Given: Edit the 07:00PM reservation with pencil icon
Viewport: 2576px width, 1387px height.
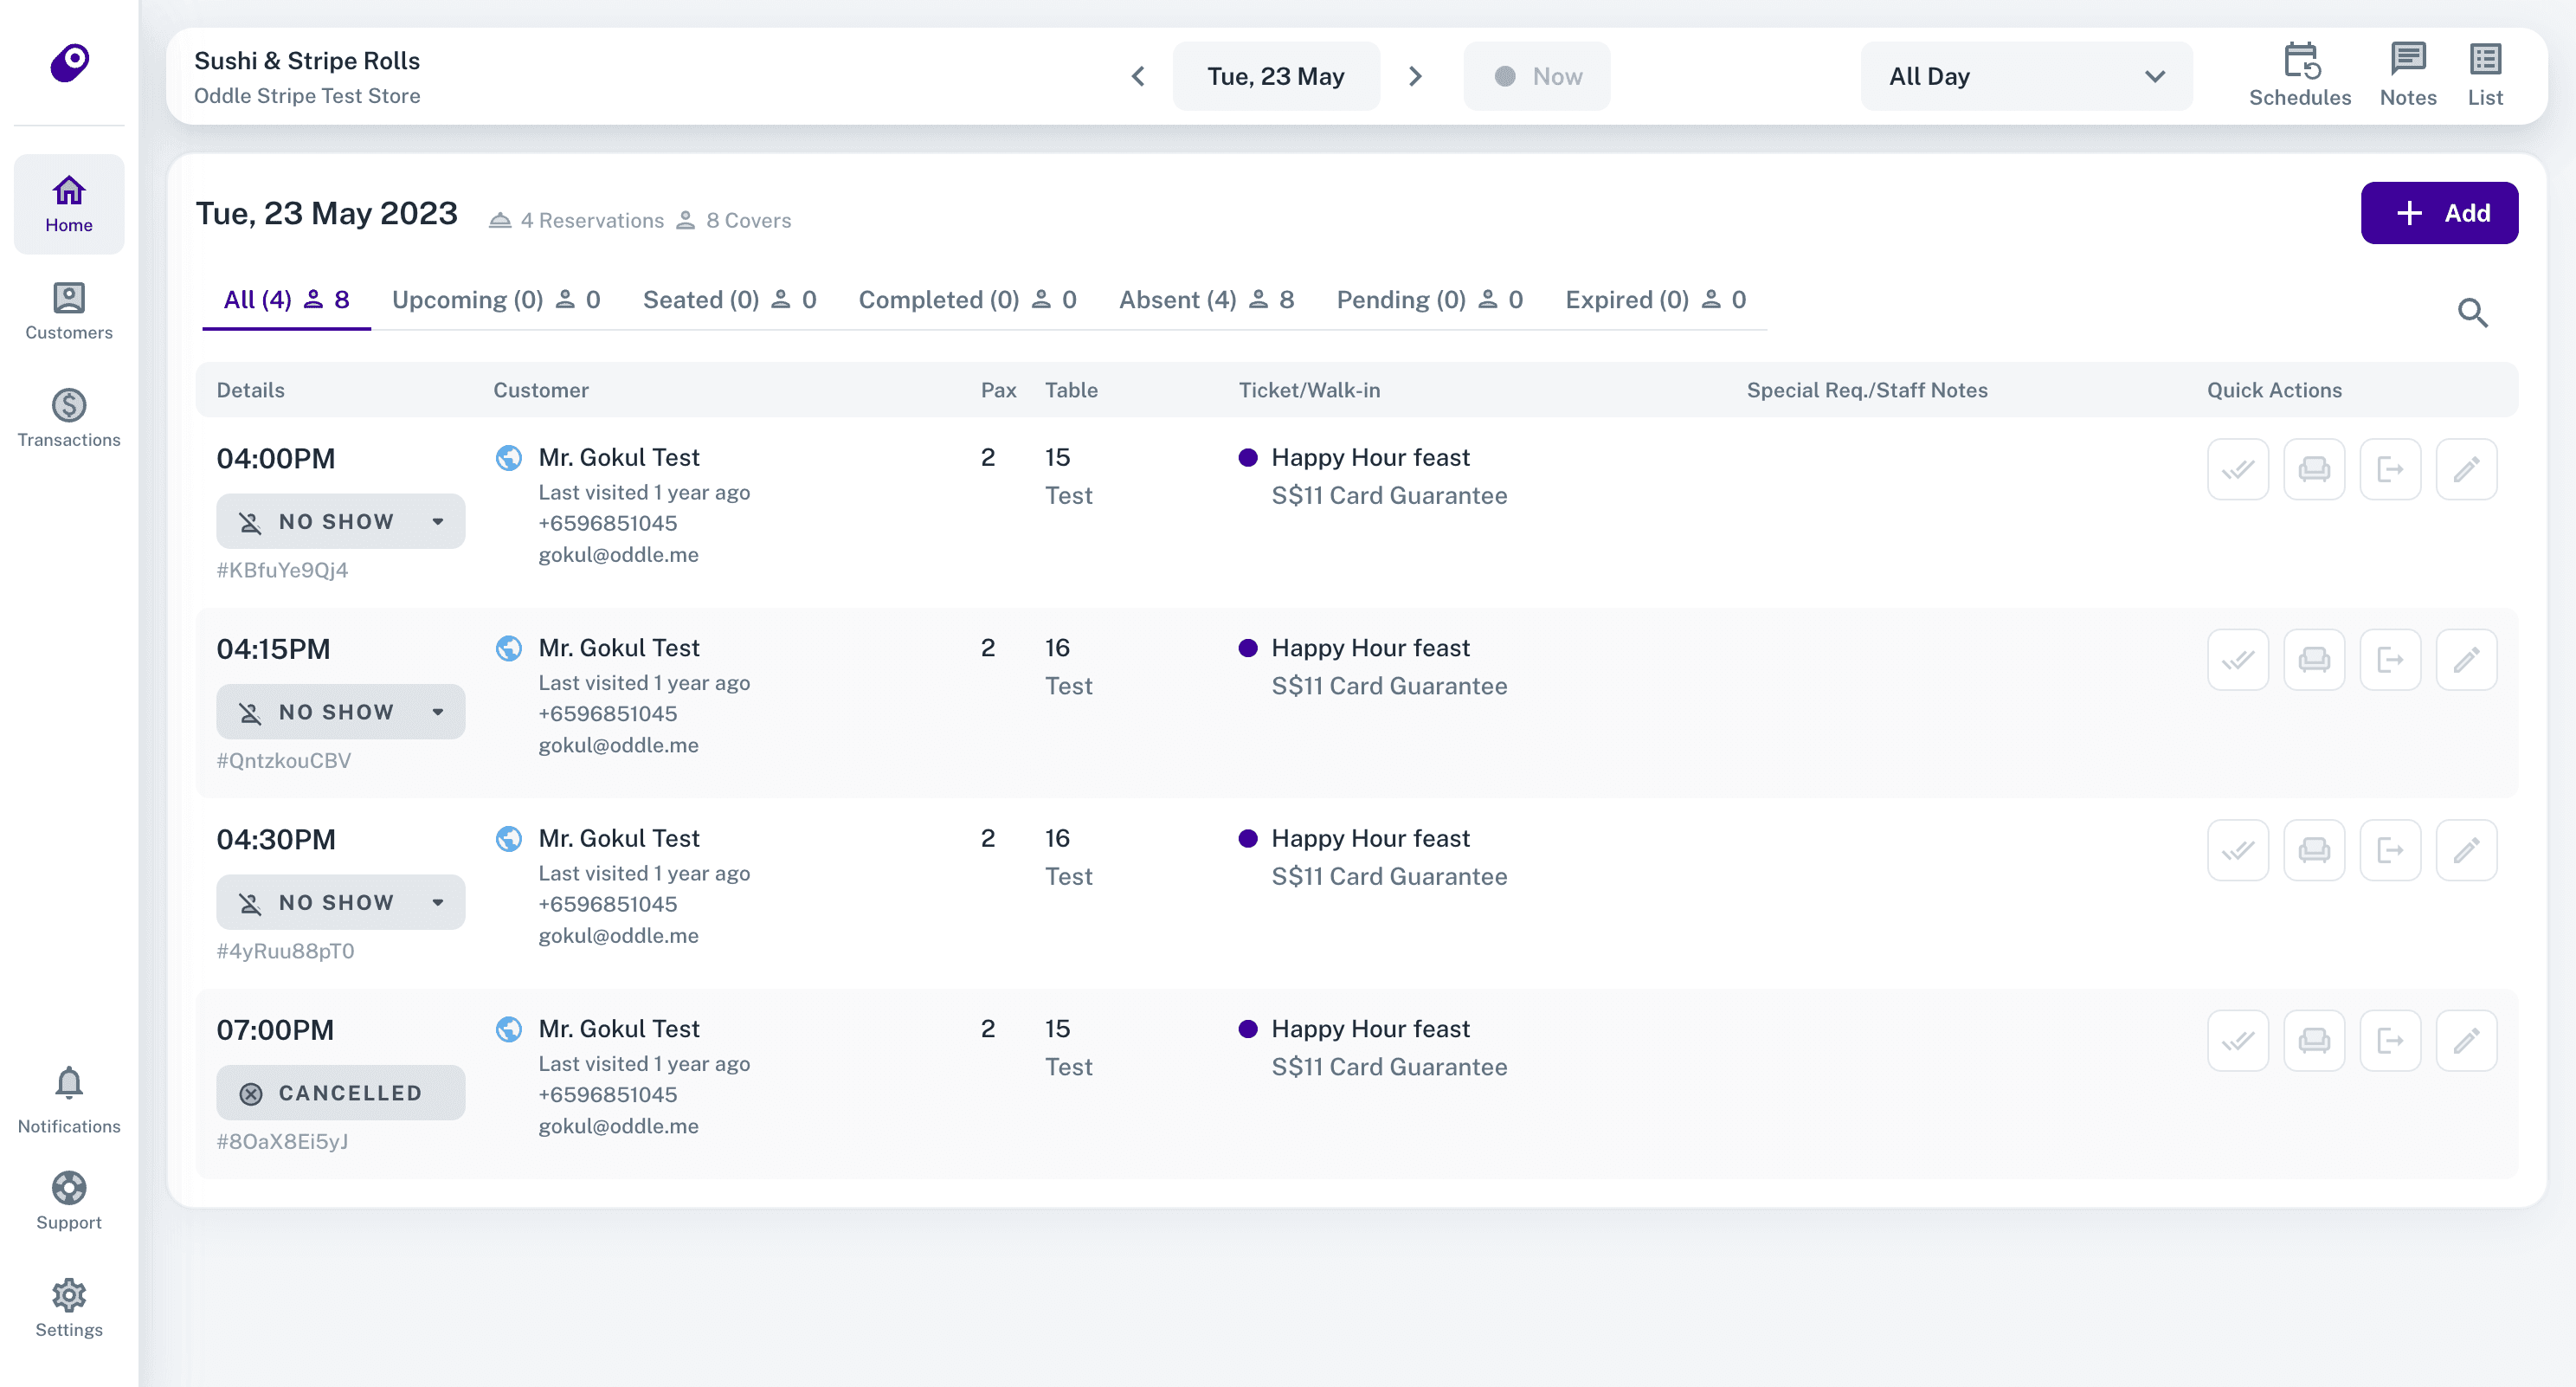Looking at the screenshot, I should 2465,1040.
